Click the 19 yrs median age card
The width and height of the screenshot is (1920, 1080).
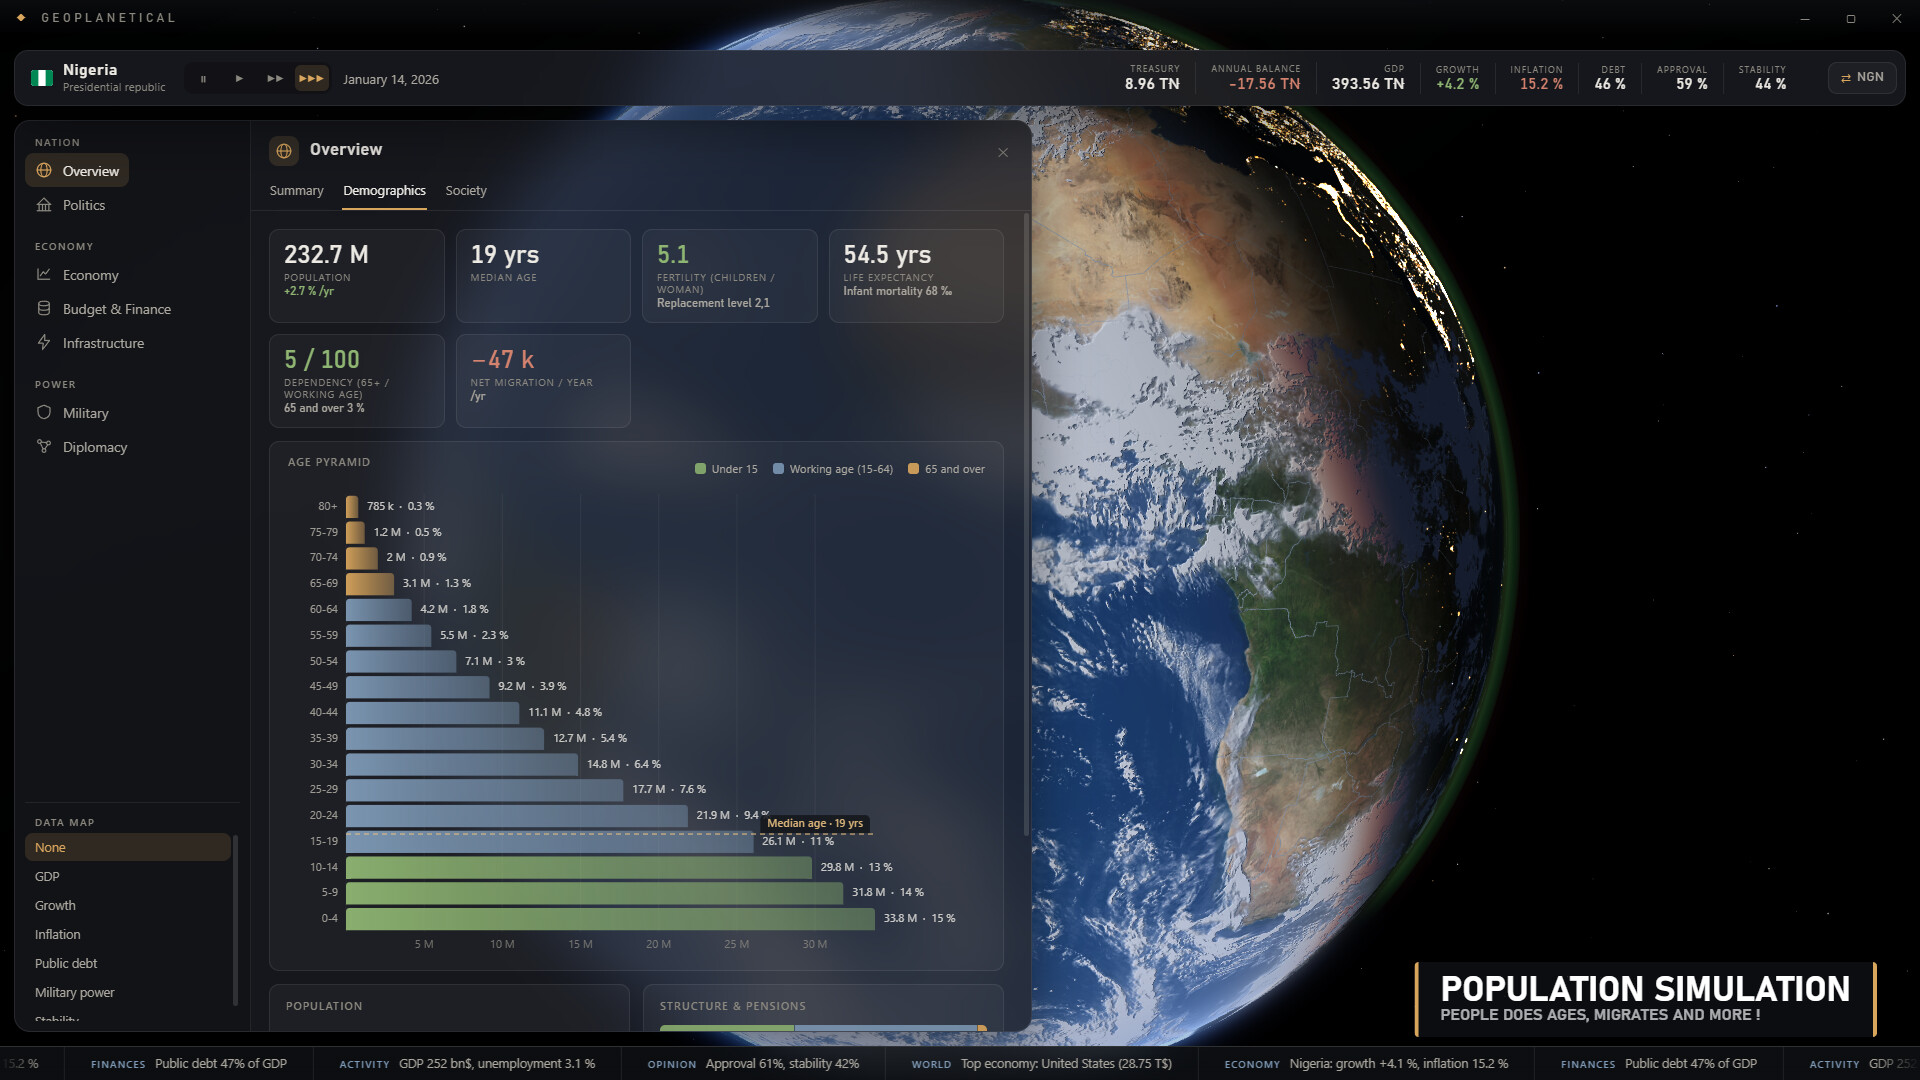coord(543,276)
